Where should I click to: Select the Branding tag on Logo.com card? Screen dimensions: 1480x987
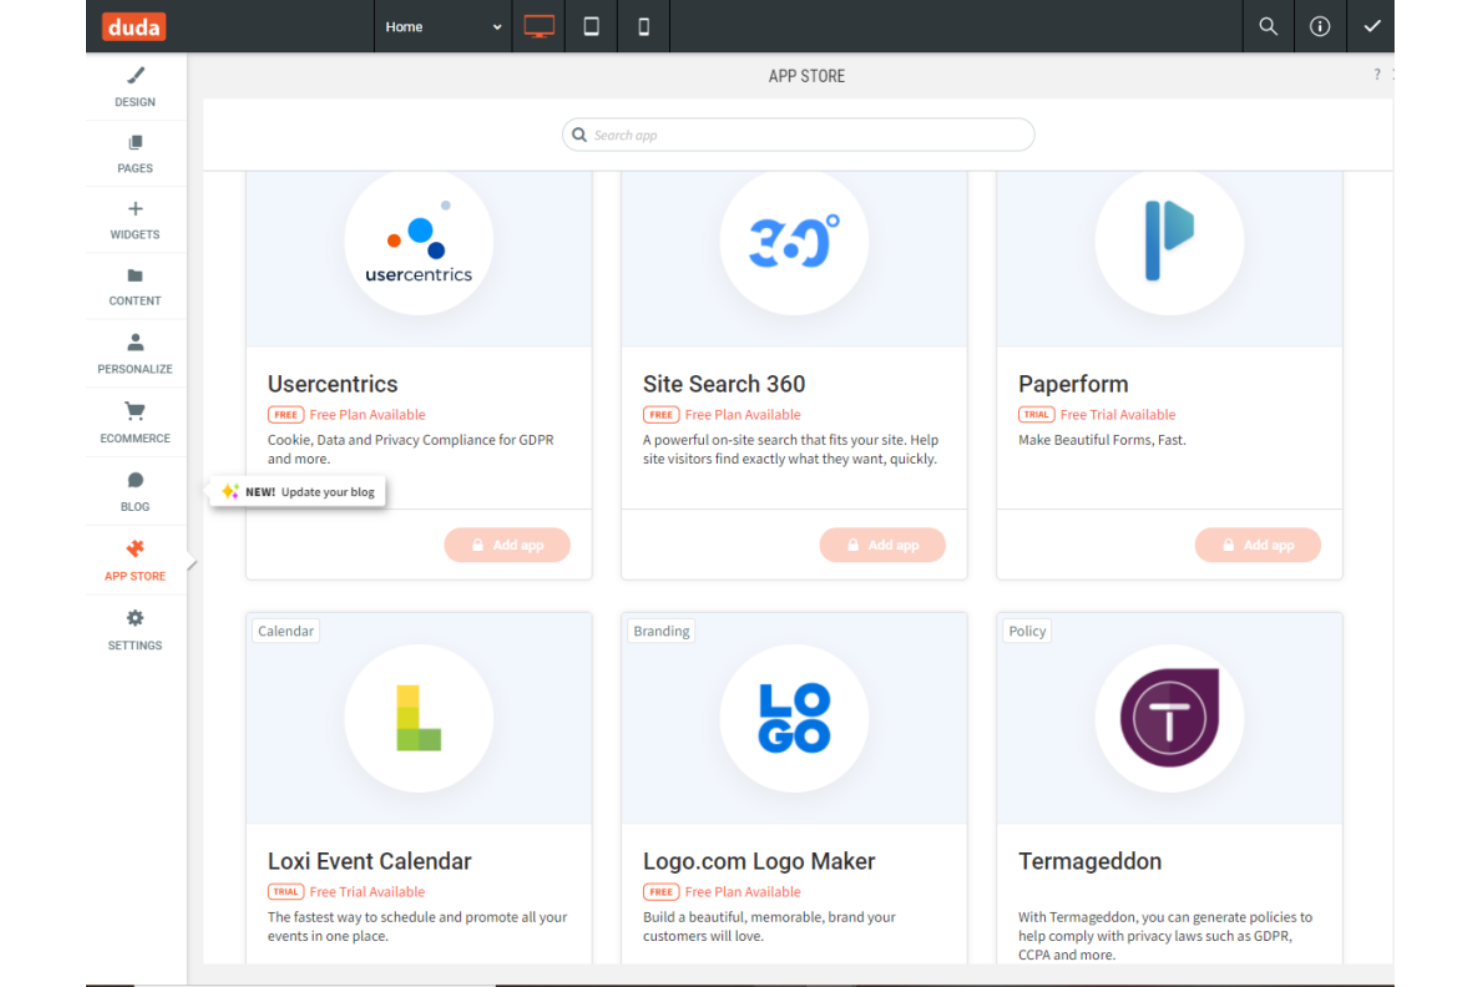pyautogui.click(x=660, y=630)
